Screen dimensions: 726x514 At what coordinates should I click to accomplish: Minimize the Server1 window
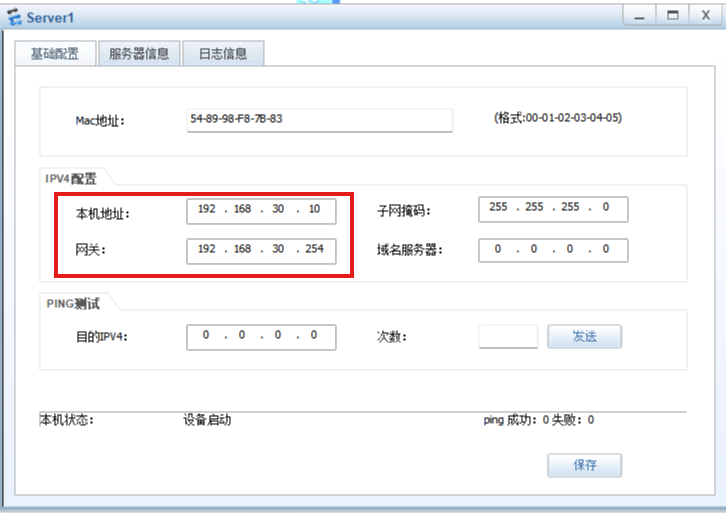point(639,16)
